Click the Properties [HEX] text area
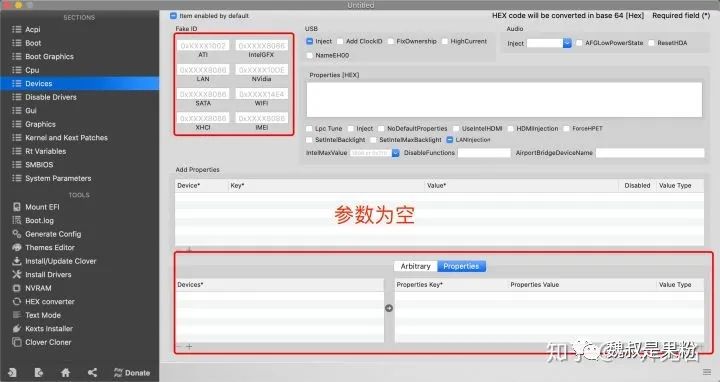The height and width of the screenshot is (382, 720). click(504, 100)
